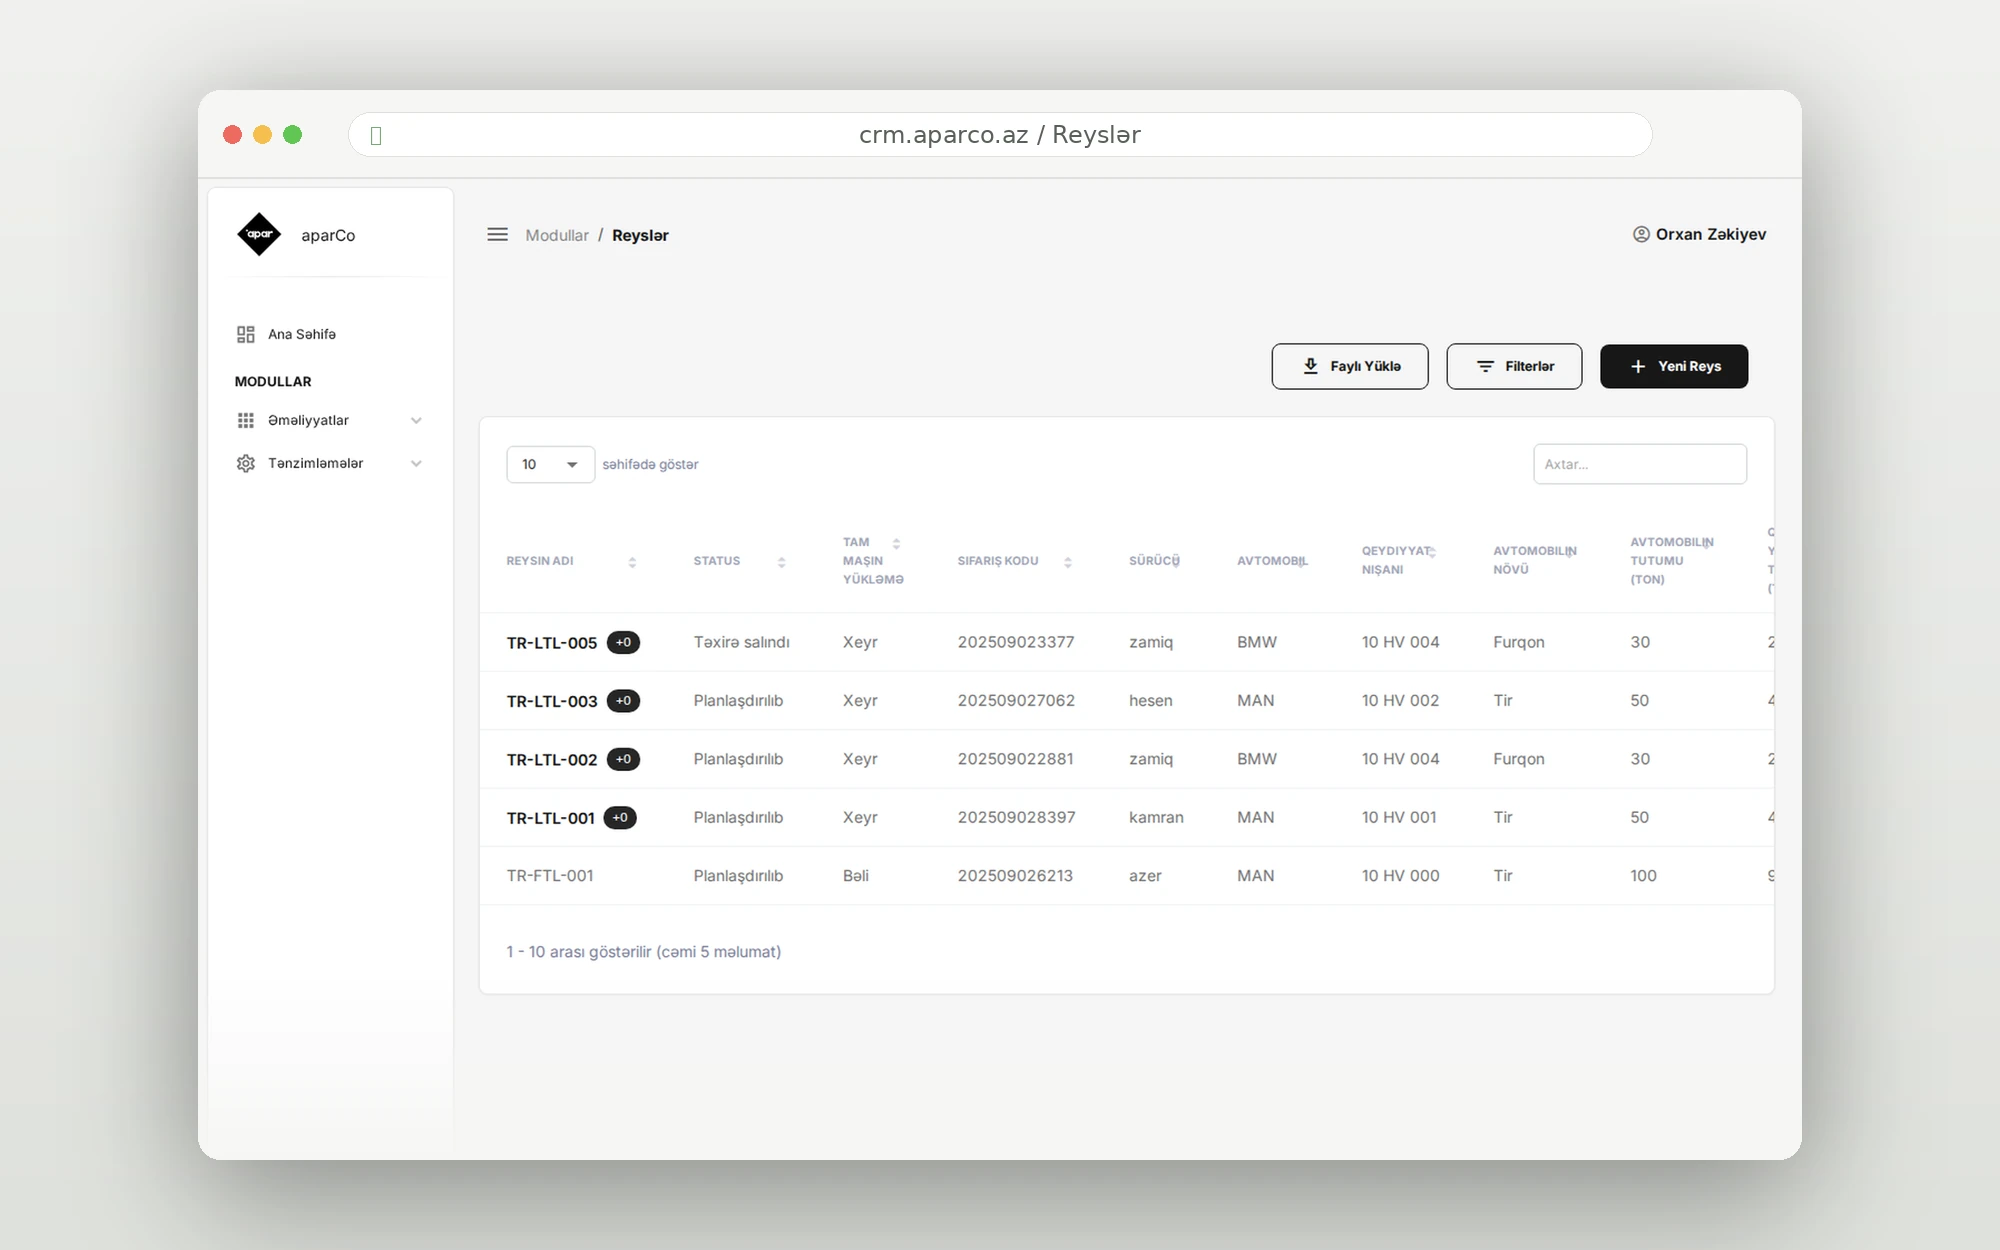
Task: Click the Təxirə salındı status cell
Action: tap(741, 642)
